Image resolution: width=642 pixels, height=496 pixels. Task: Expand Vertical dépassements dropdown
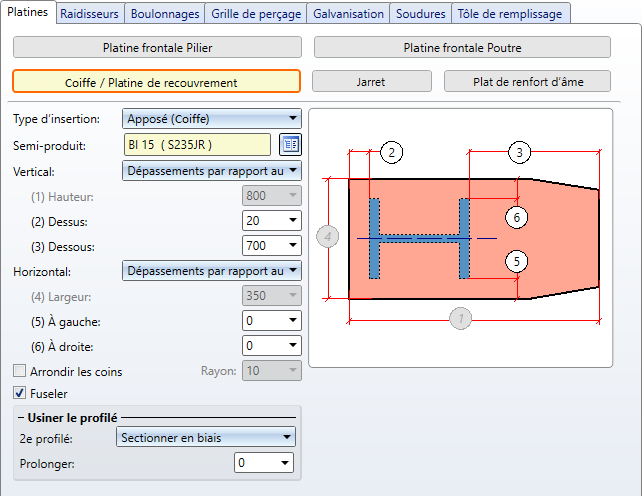[211, 171]
